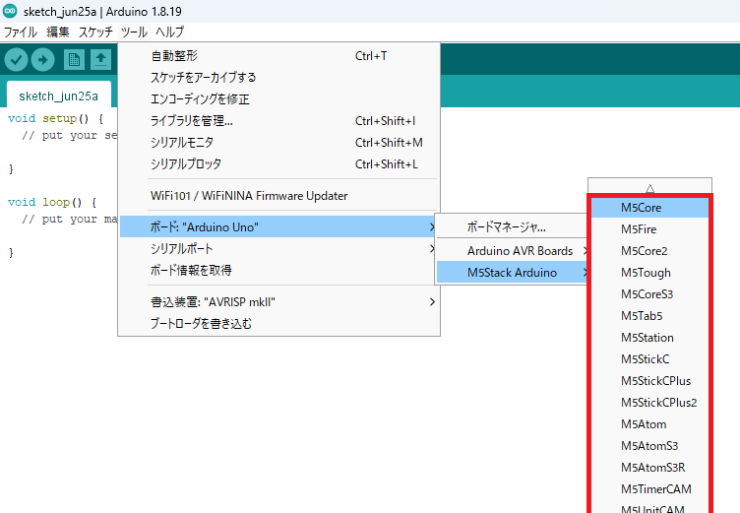Image resolution: width=740 pixels, height=513 pixels.
Task: Open the ヘルプ menu
Action: click(x=170, y=32)
